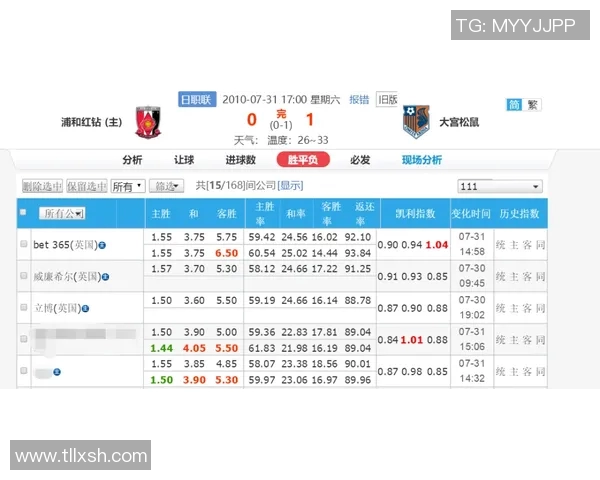Tick the checkbox for bet 365 row
The width and height of the screenshot is (600, 480).
tap(24, 244)
